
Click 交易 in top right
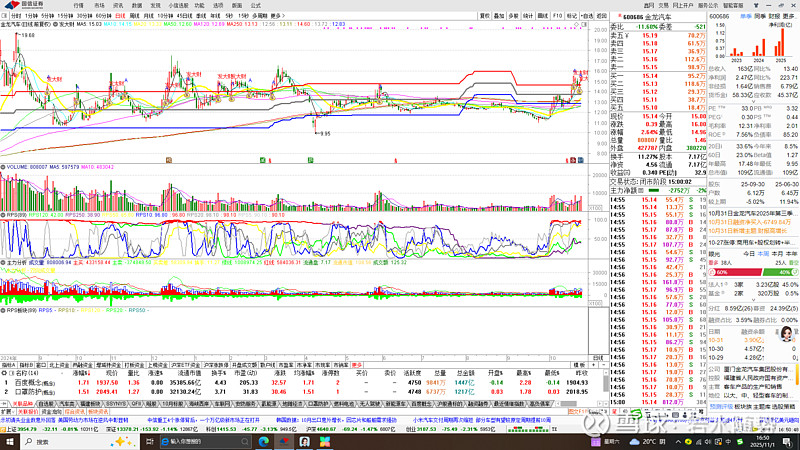(x=663, y=6)
